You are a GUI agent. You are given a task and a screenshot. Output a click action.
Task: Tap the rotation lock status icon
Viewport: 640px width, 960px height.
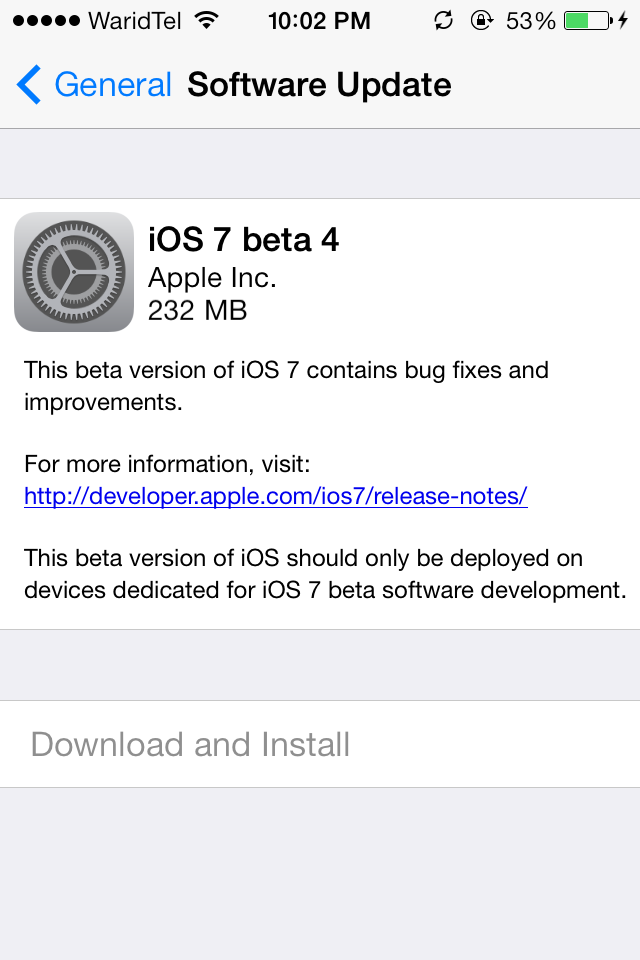(x=482, y=21)
